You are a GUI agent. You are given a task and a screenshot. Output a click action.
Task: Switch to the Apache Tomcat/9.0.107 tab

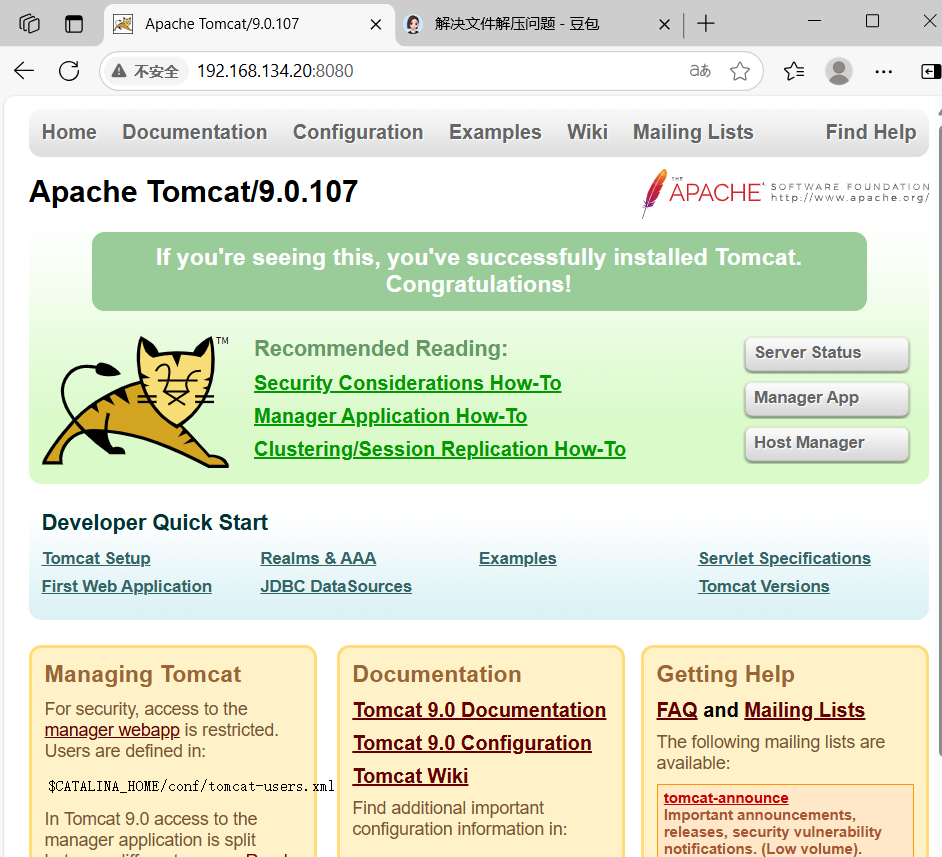pos(249,24)
